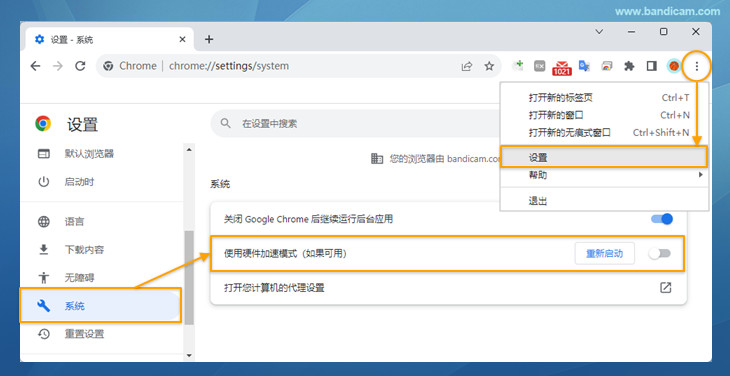Click the translate extension icon
This screenshot has height=376, width=730.
(584, 66)
